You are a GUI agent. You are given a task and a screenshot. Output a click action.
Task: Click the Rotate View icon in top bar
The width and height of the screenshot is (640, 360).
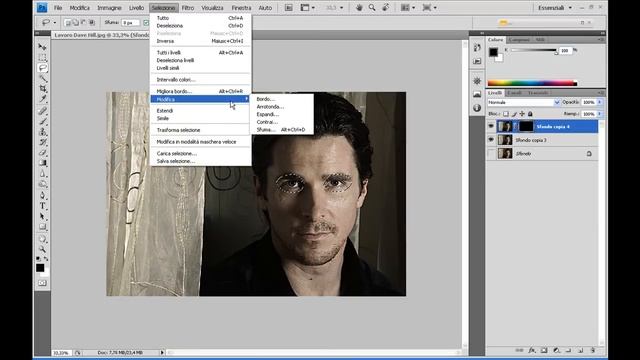[386, 8]
